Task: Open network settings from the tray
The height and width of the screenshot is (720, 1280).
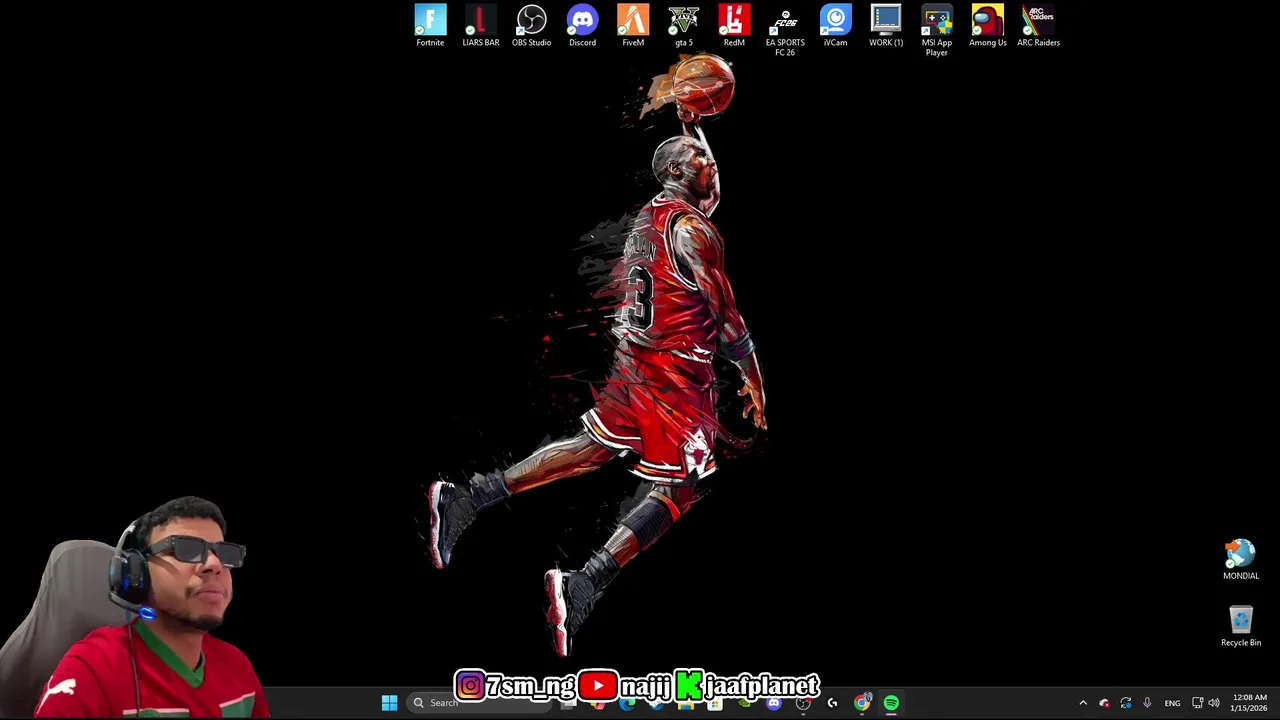Action: (x=1197, y=703)
